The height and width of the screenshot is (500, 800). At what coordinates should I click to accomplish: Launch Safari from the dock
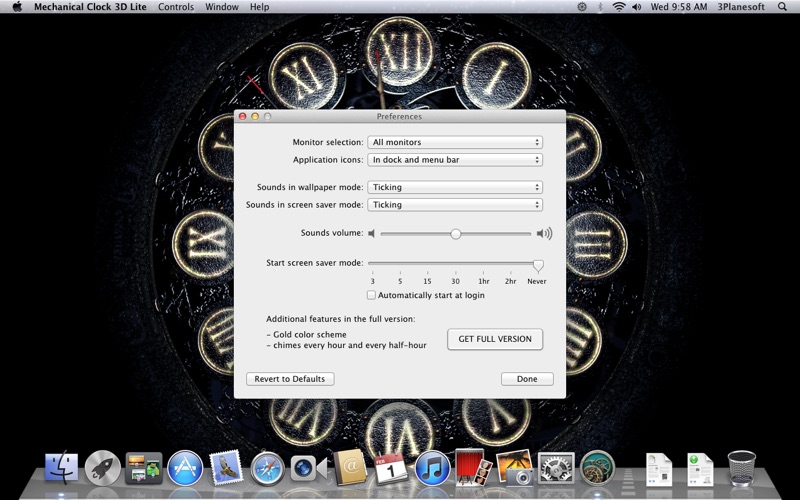point(268,467)
